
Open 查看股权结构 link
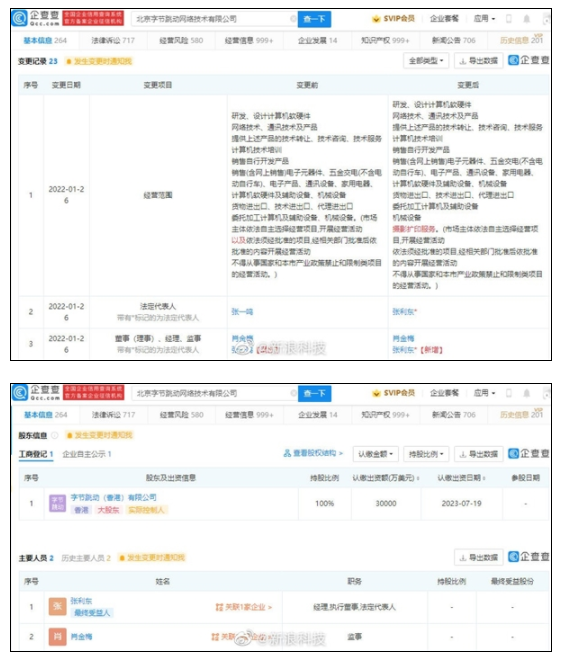[314, 454]
